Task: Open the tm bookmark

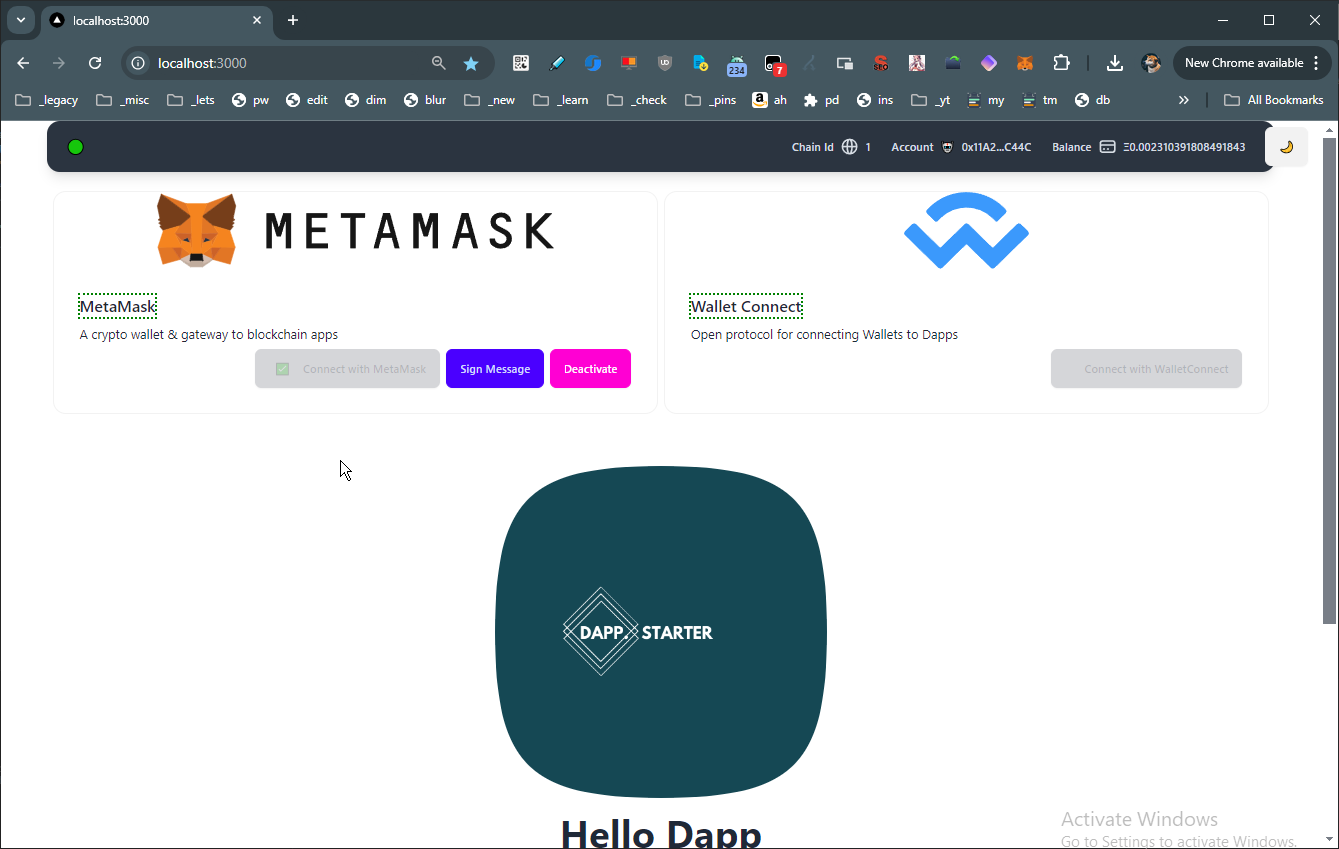Action: coord(1040,100)
